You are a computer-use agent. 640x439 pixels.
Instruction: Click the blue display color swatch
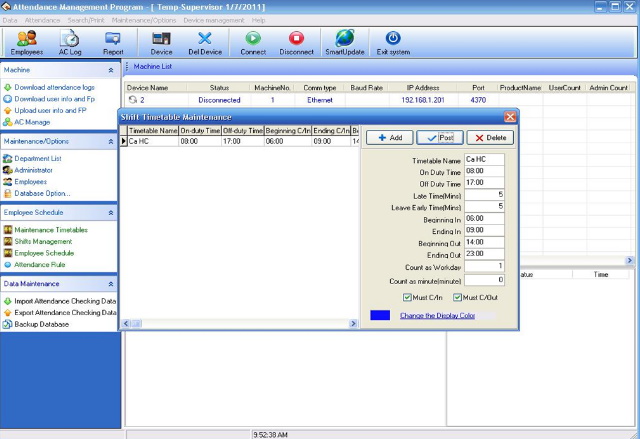click(x=380, y=315)
